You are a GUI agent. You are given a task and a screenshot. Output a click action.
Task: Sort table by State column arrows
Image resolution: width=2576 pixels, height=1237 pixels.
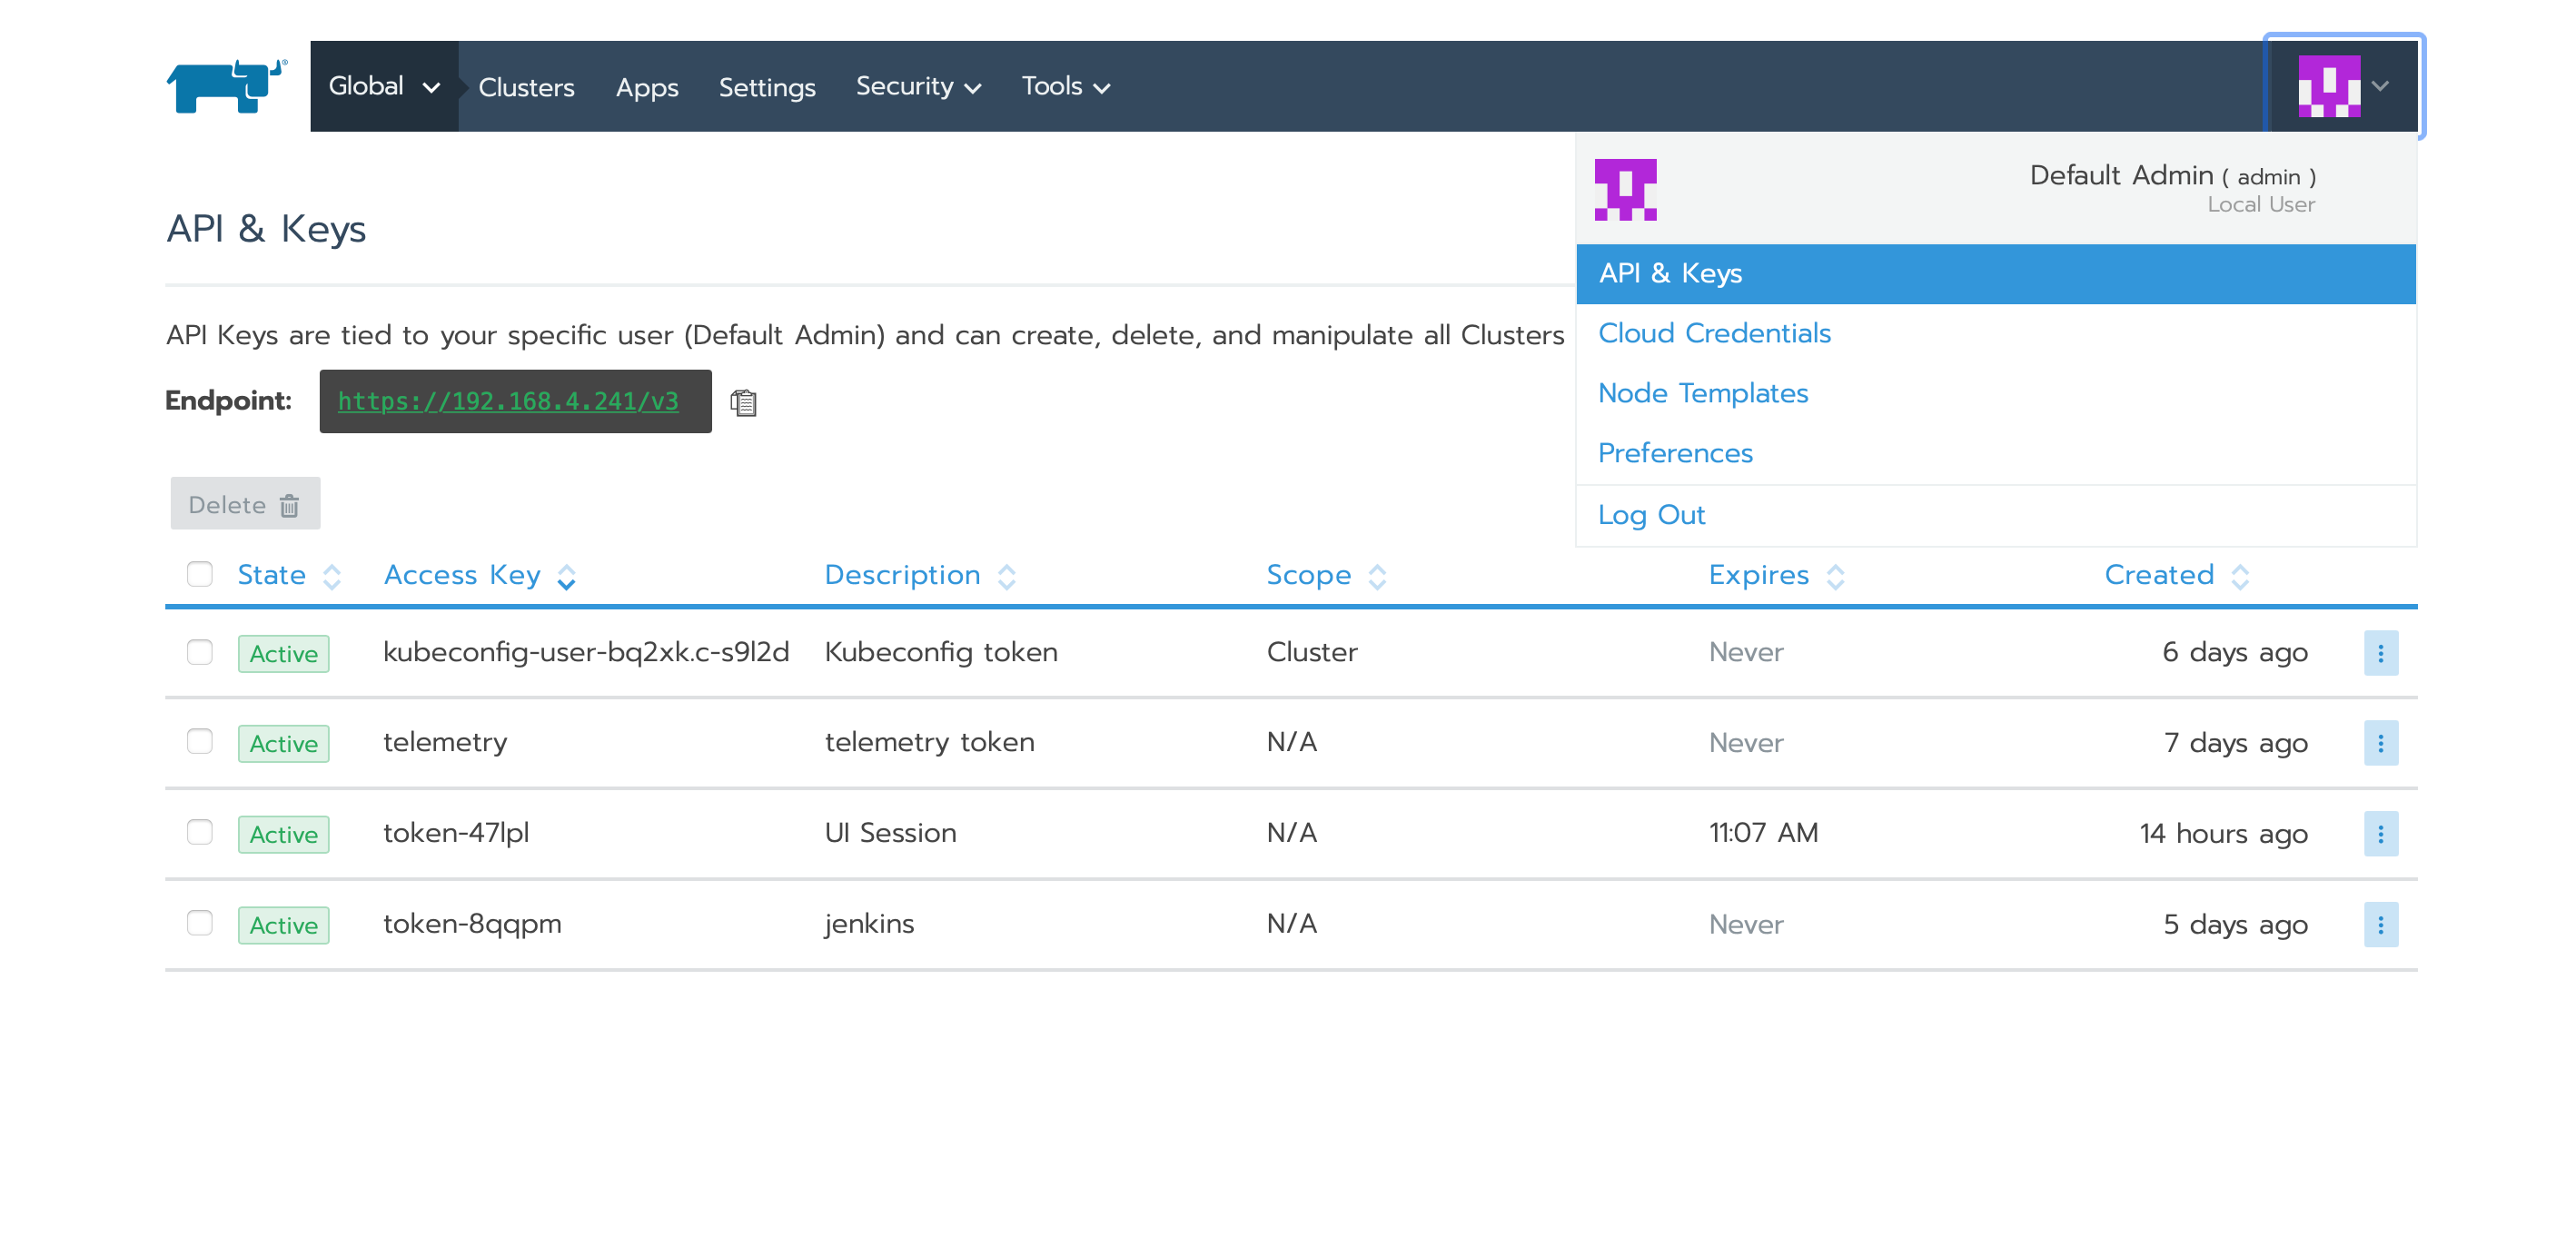[x=332, y=576]
